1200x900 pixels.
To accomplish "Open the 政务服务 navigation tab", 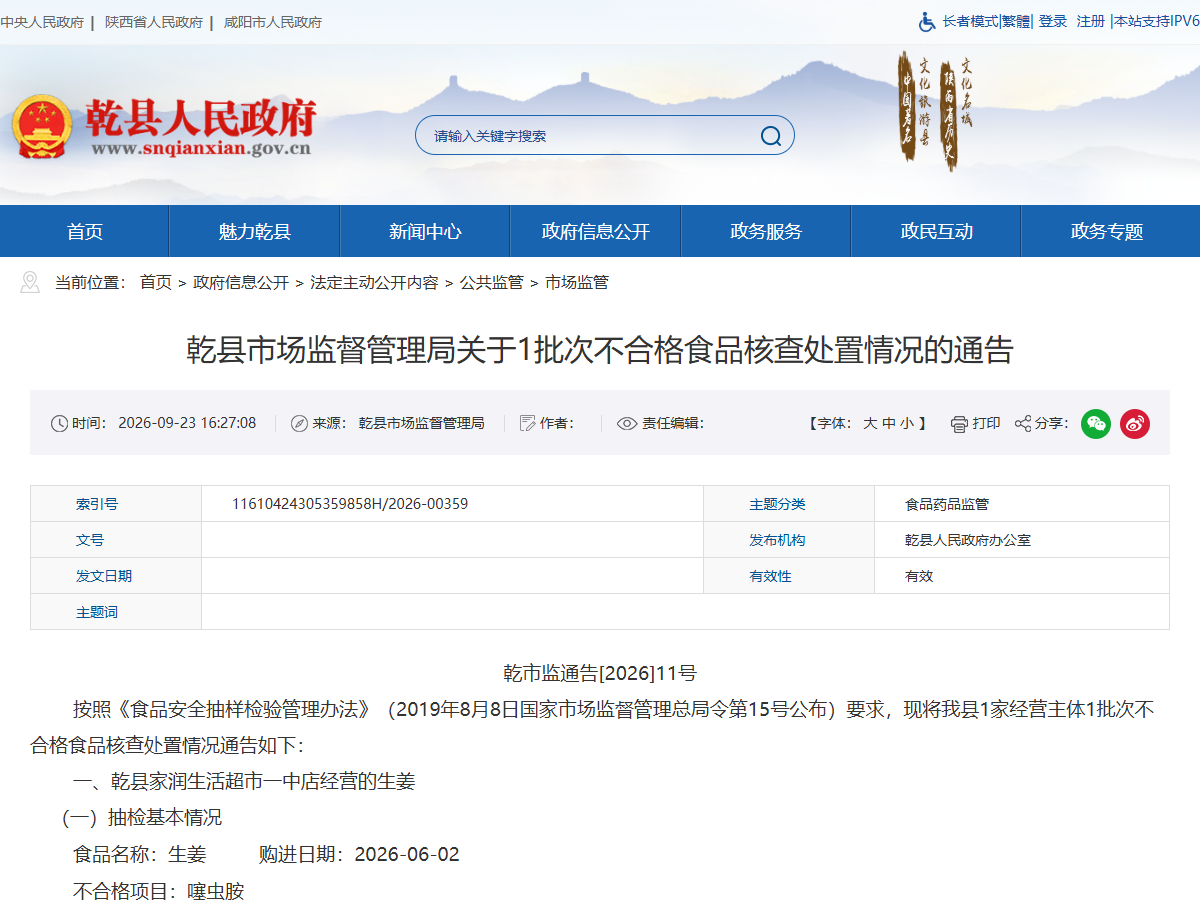I will [x=766, y=231].
